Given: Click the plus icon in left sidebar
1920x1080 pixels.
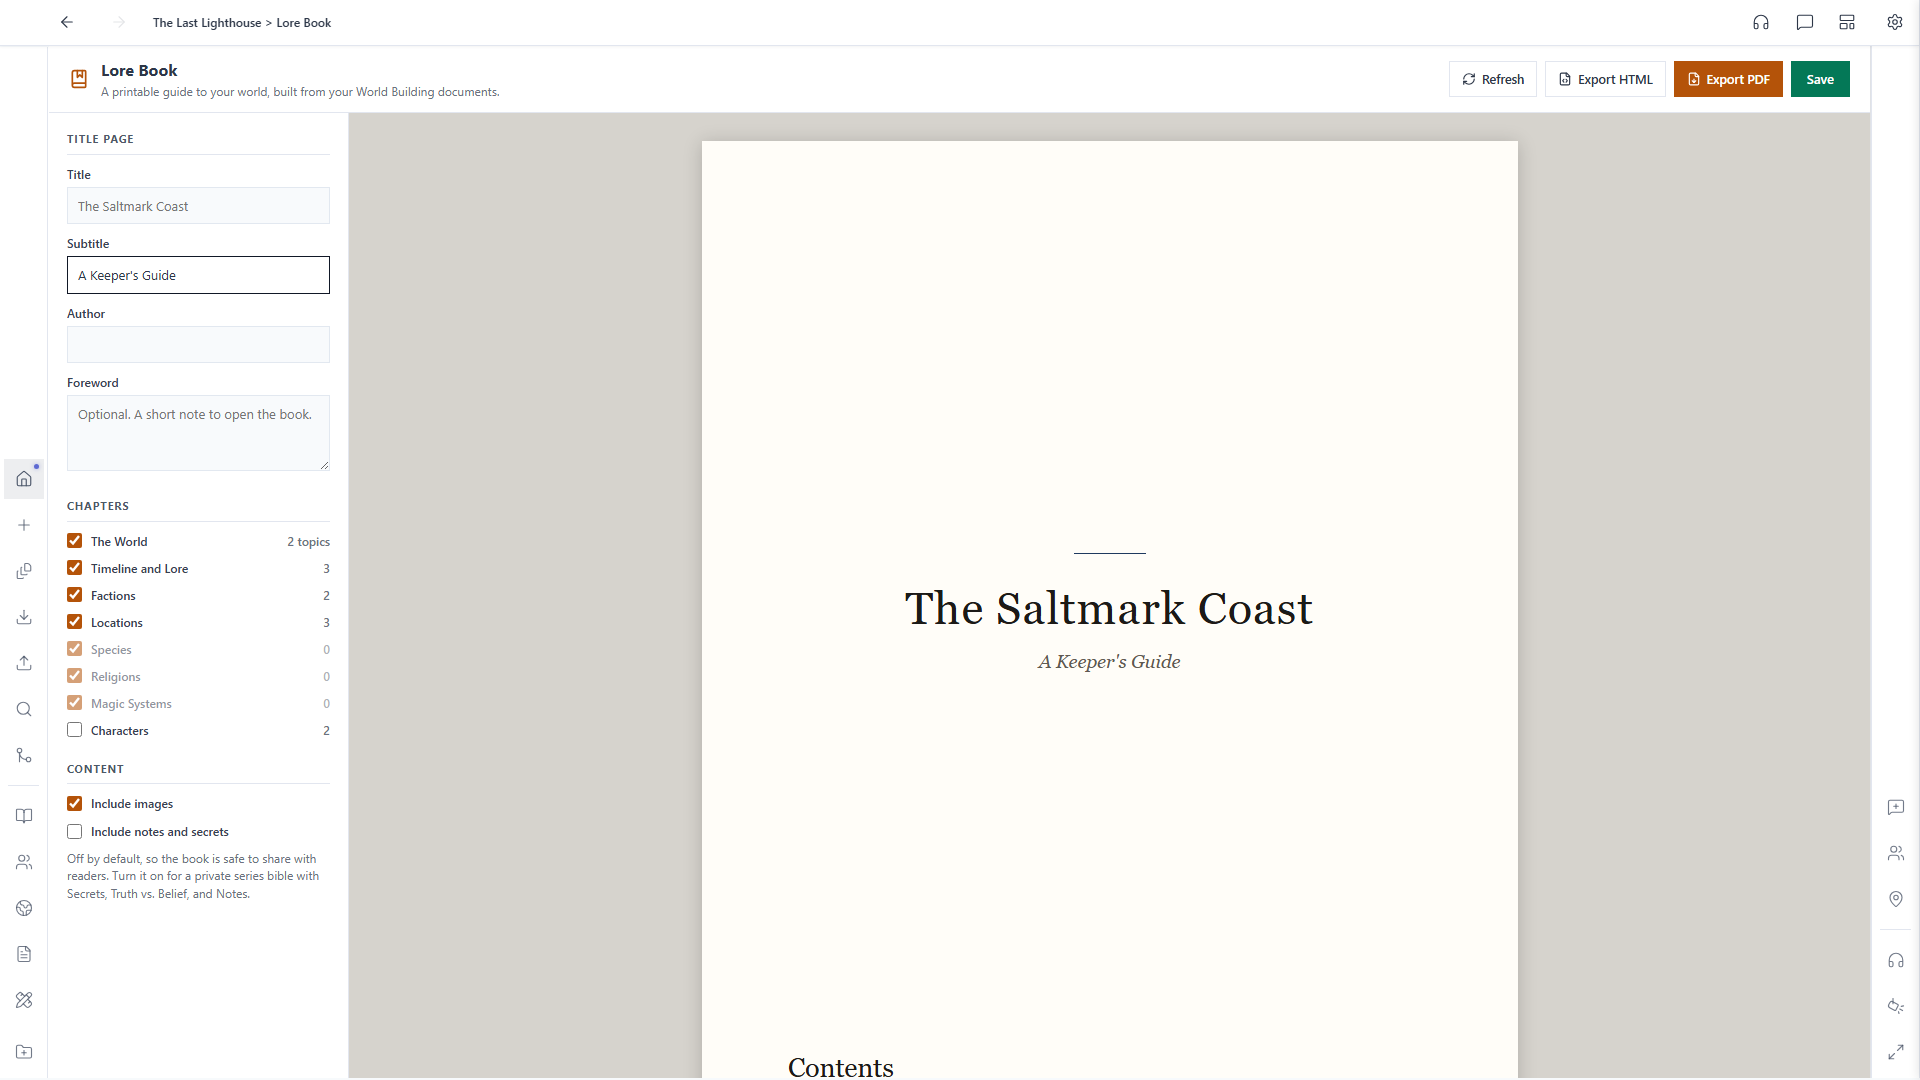Looking at the screenshot, I should point(24,525).
